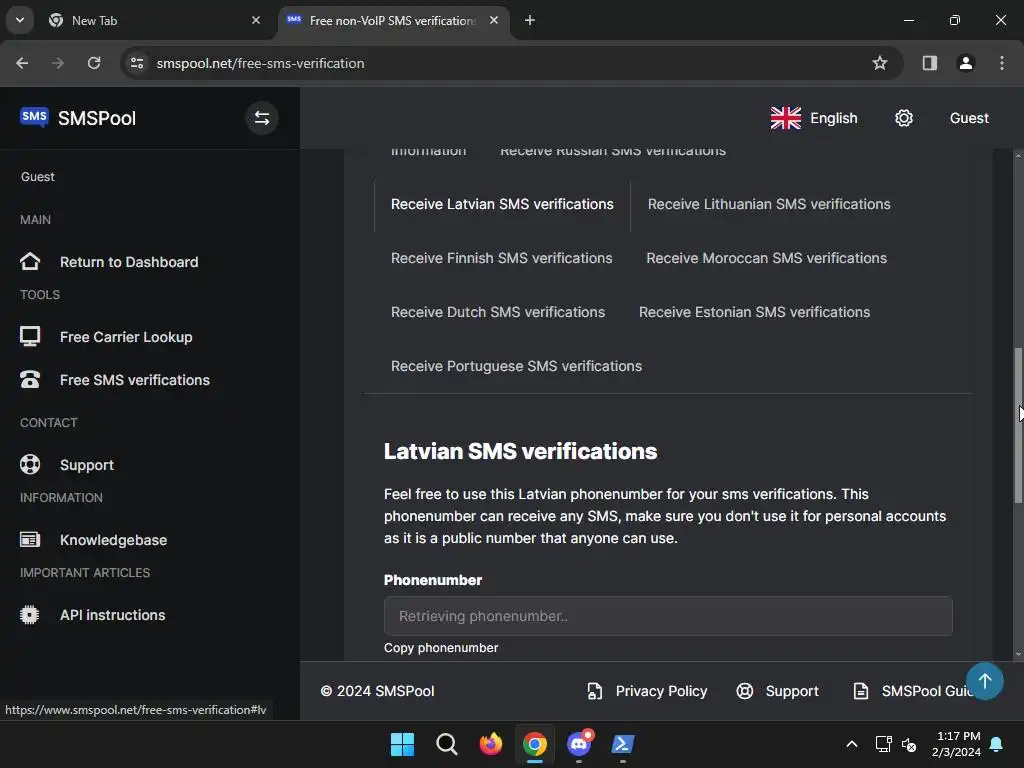Open Discord from taskbar
This screenshot has width=1024, height=768.
579,744
